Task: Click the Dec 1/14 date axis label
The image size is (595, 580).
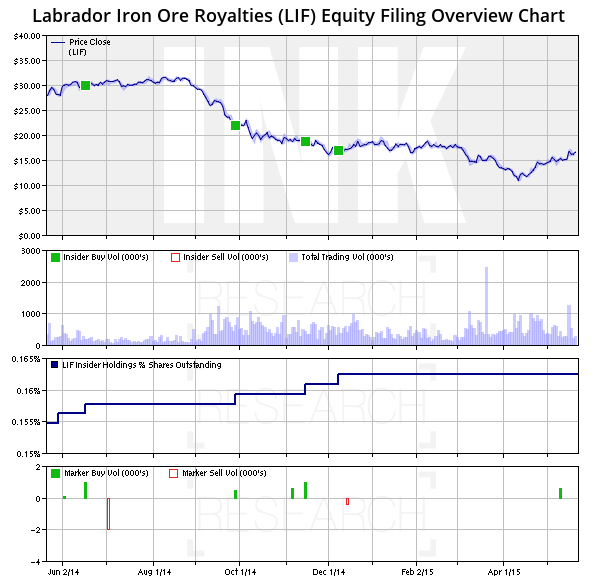Action: [x=329, y=572]
